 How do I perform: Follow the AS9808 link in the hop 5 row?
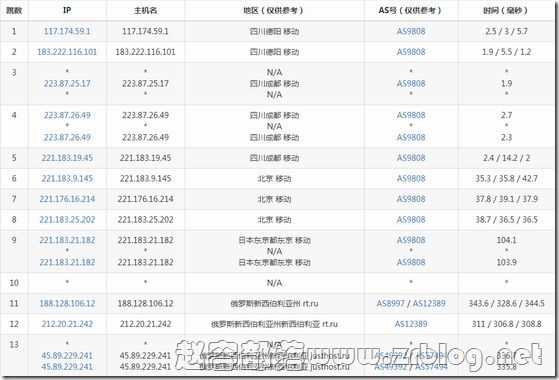411,158
